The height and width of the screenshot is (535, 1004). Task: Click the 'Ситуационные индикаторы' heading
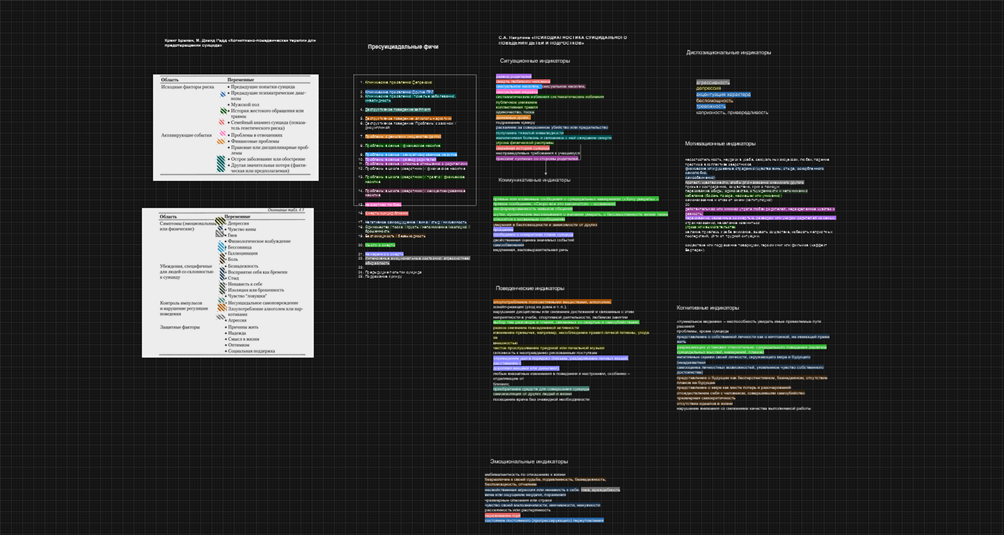[535, 61]
